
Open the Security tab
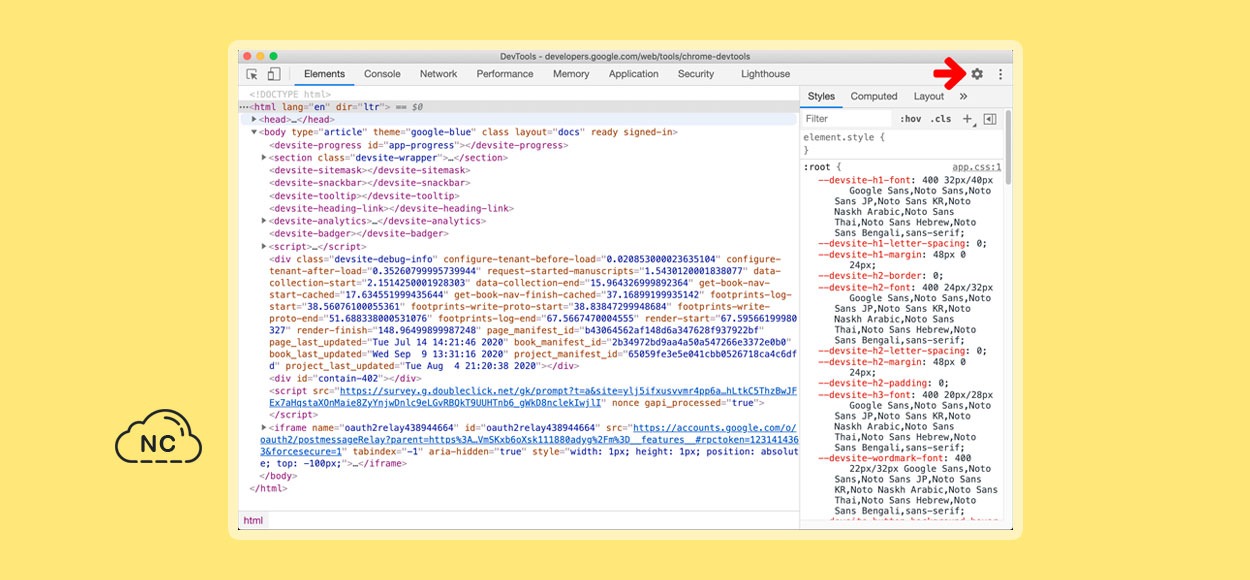696,74
